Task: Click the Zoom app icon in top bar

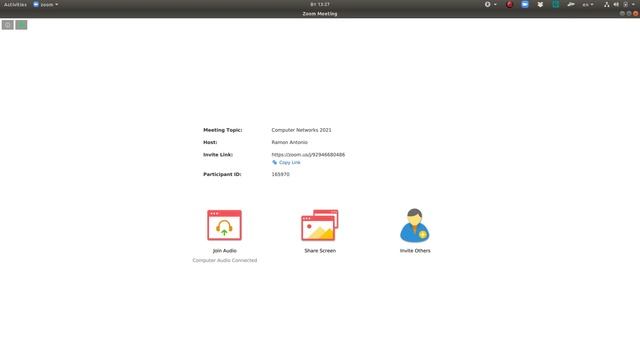Action: pos(36,4)
